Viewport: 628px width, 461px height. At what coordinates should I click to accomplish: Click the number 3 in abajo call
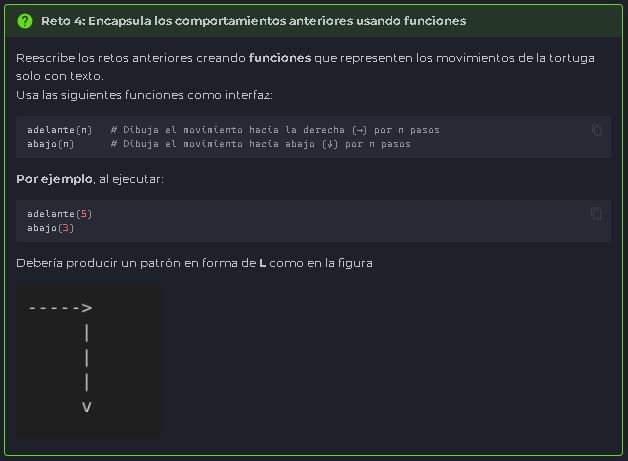66,228
